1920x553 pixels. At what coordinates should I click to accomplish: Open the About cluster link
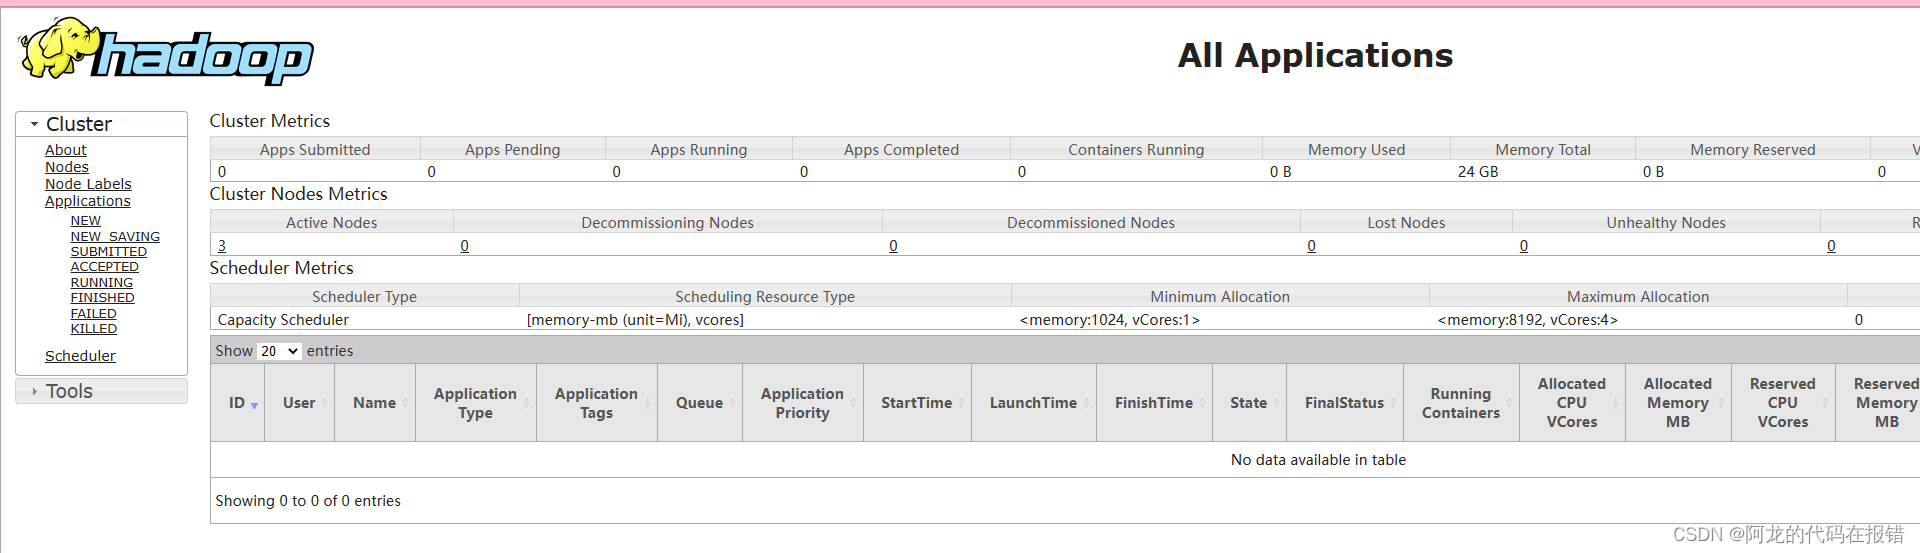pyautogui.click(x=66, y=150)
